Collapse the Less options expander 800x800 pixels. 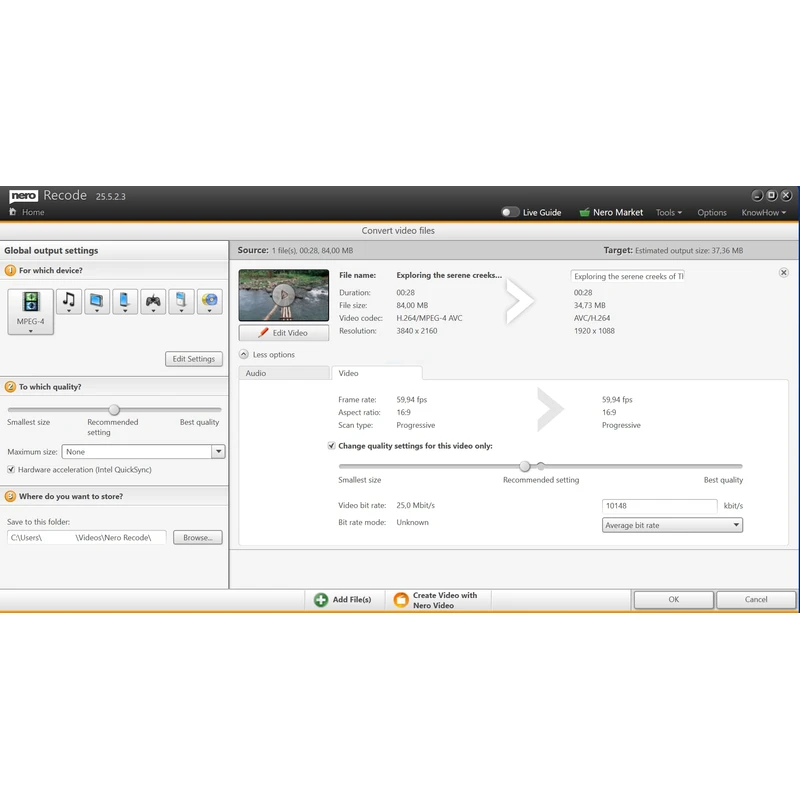(x=244, y=354)
